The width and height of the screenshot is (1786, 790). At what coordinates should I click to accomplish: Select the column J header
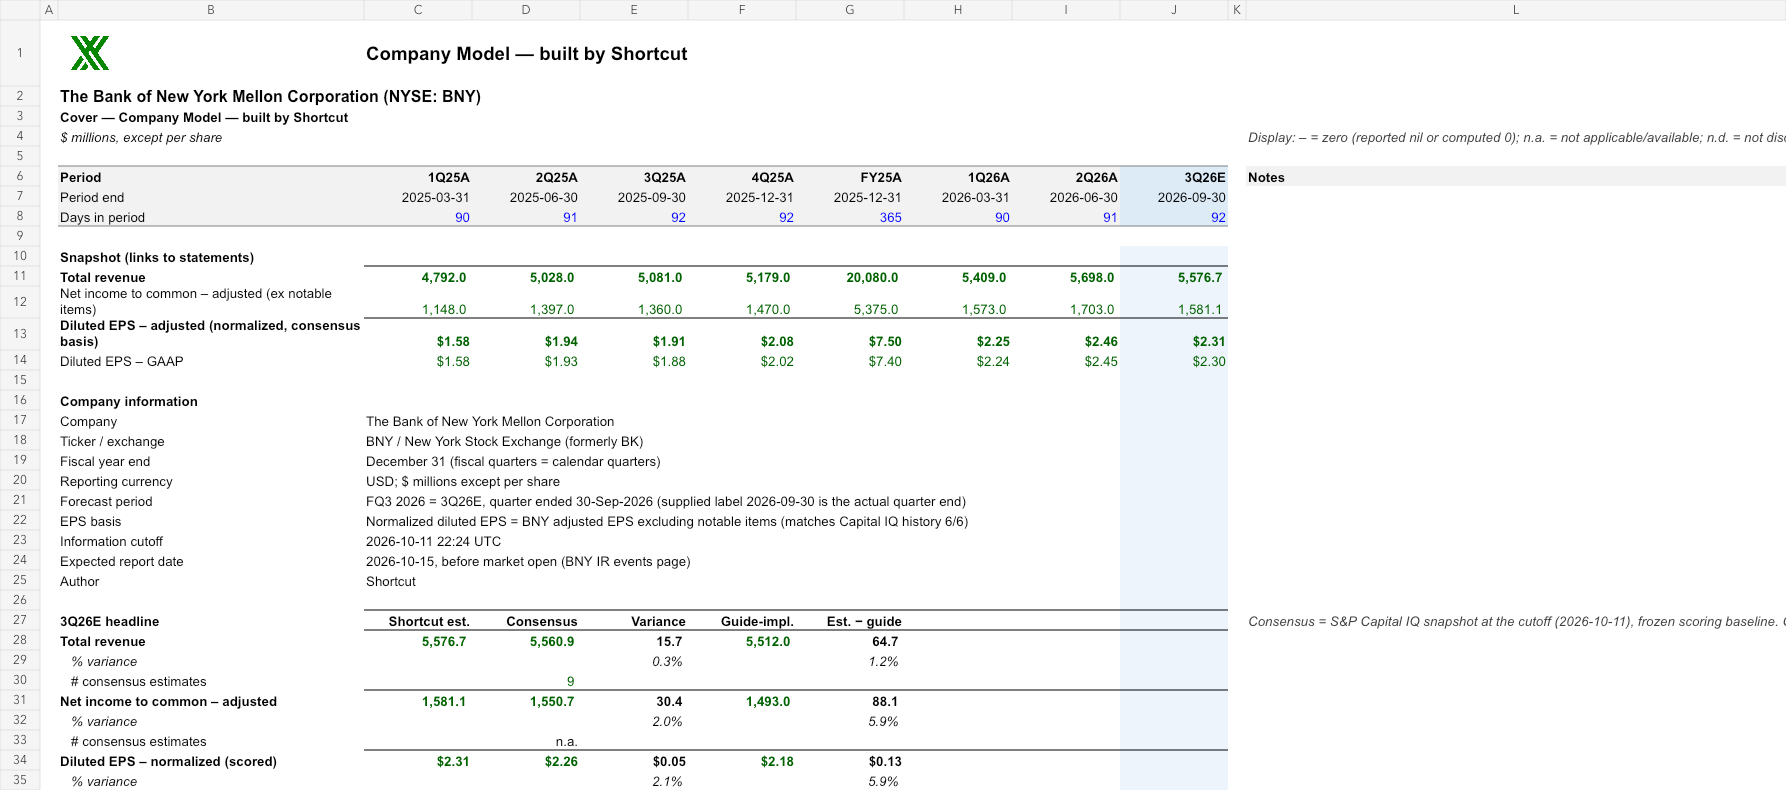coord(1174,10)
